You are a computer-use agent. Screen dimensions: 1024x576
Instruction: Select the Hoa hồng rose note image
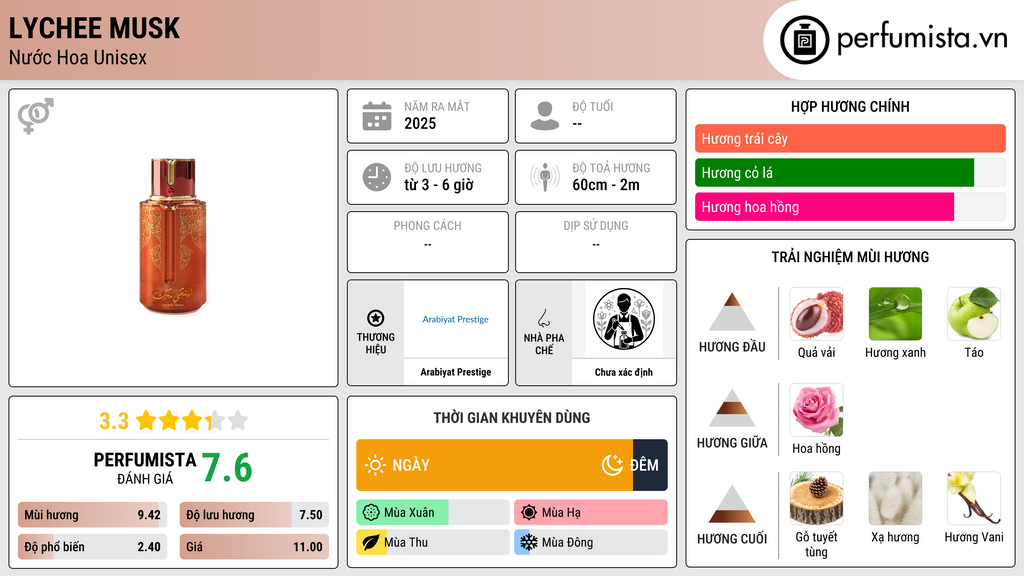point(816,409)
